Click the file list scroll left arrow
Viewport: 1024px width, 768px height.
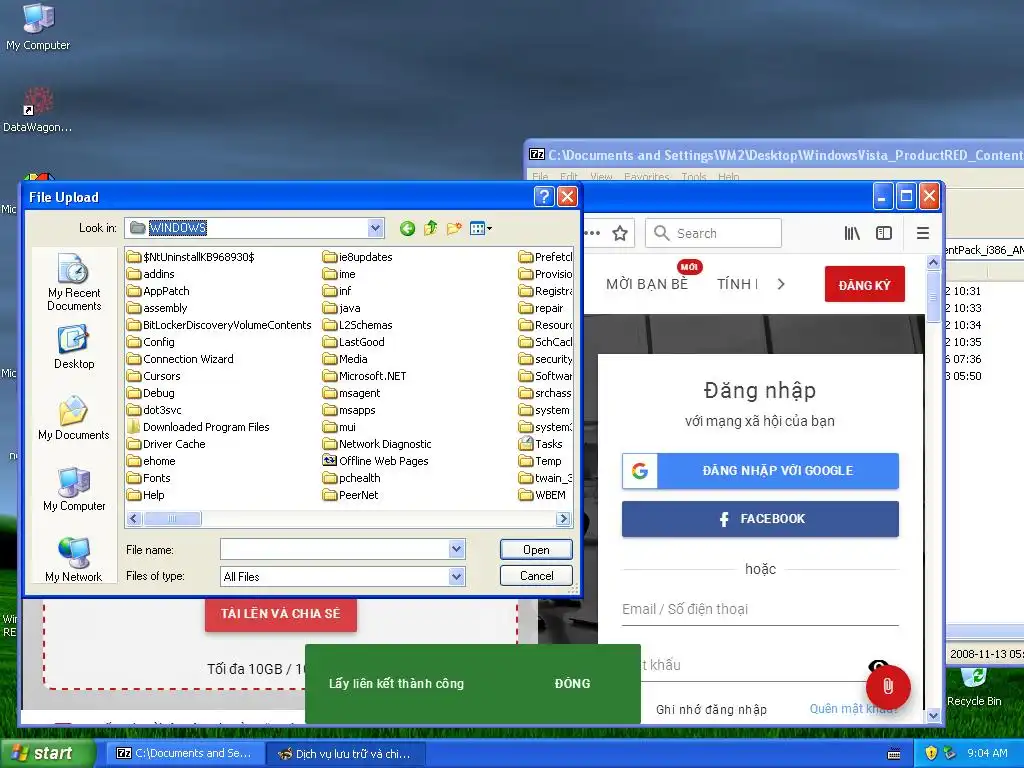click(x=135, y=519)
